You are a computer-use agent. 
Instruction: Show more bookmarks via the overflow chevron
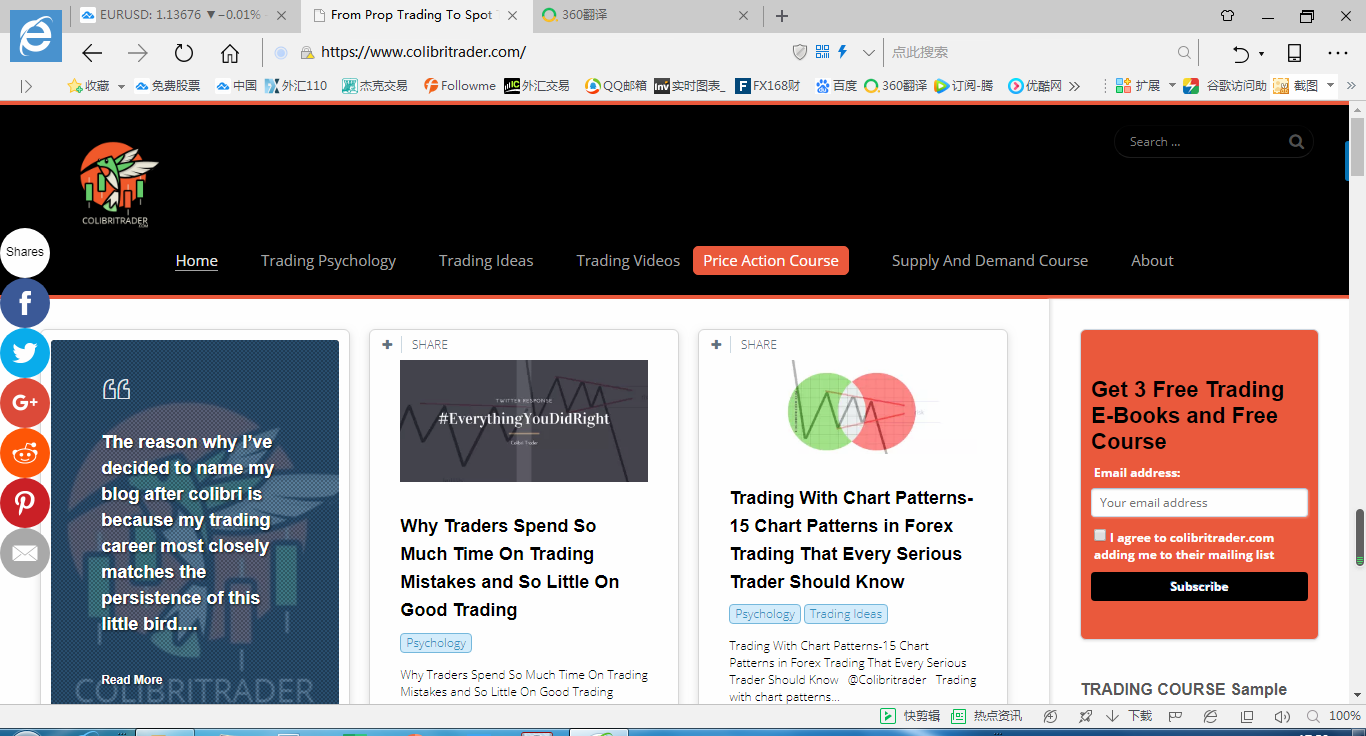(1074, 86)
